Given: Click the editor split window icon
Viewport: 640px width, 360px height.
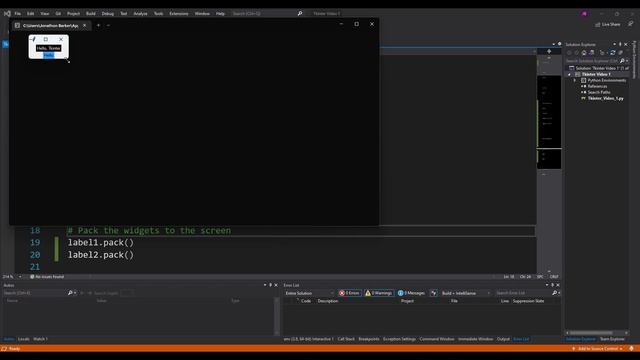Looking at the screenshot, I should [x=549, y=51].
